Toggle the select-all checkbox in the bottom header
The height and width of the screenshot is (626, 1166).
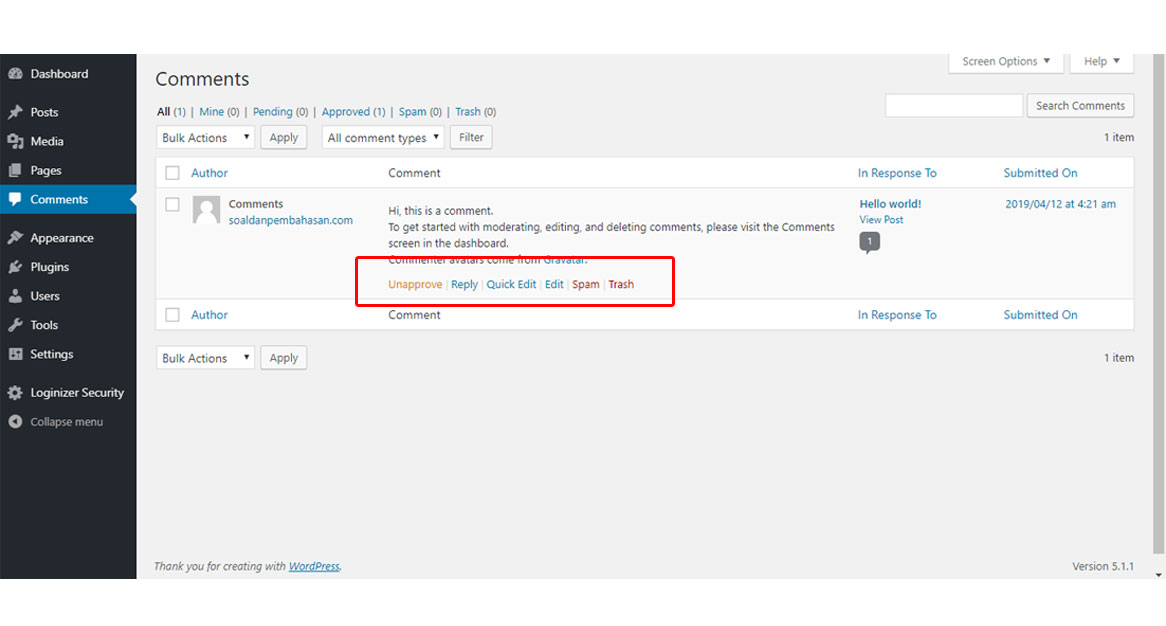point(172,314)
